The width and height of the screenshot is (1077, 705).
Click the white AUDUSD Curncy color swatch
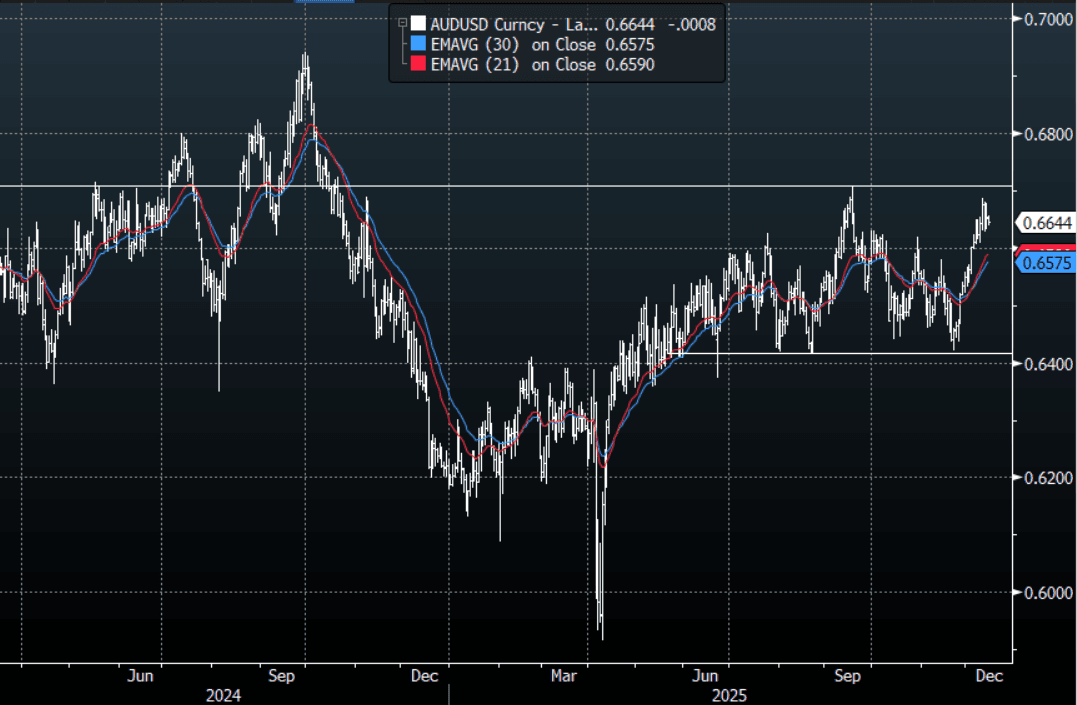[x=418, y=24]
